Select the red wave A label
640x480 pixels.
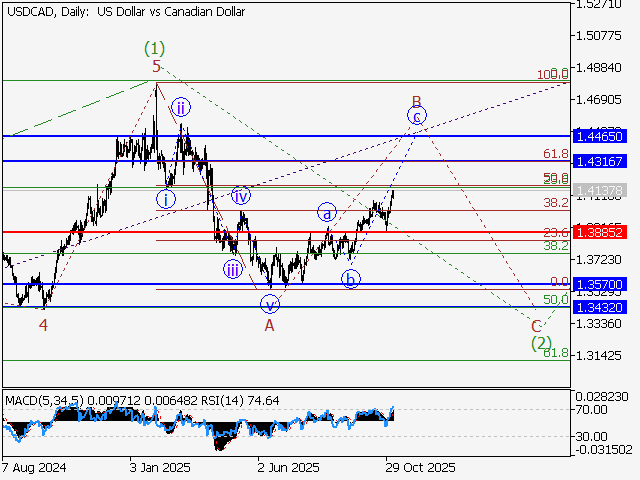point(269,326)
